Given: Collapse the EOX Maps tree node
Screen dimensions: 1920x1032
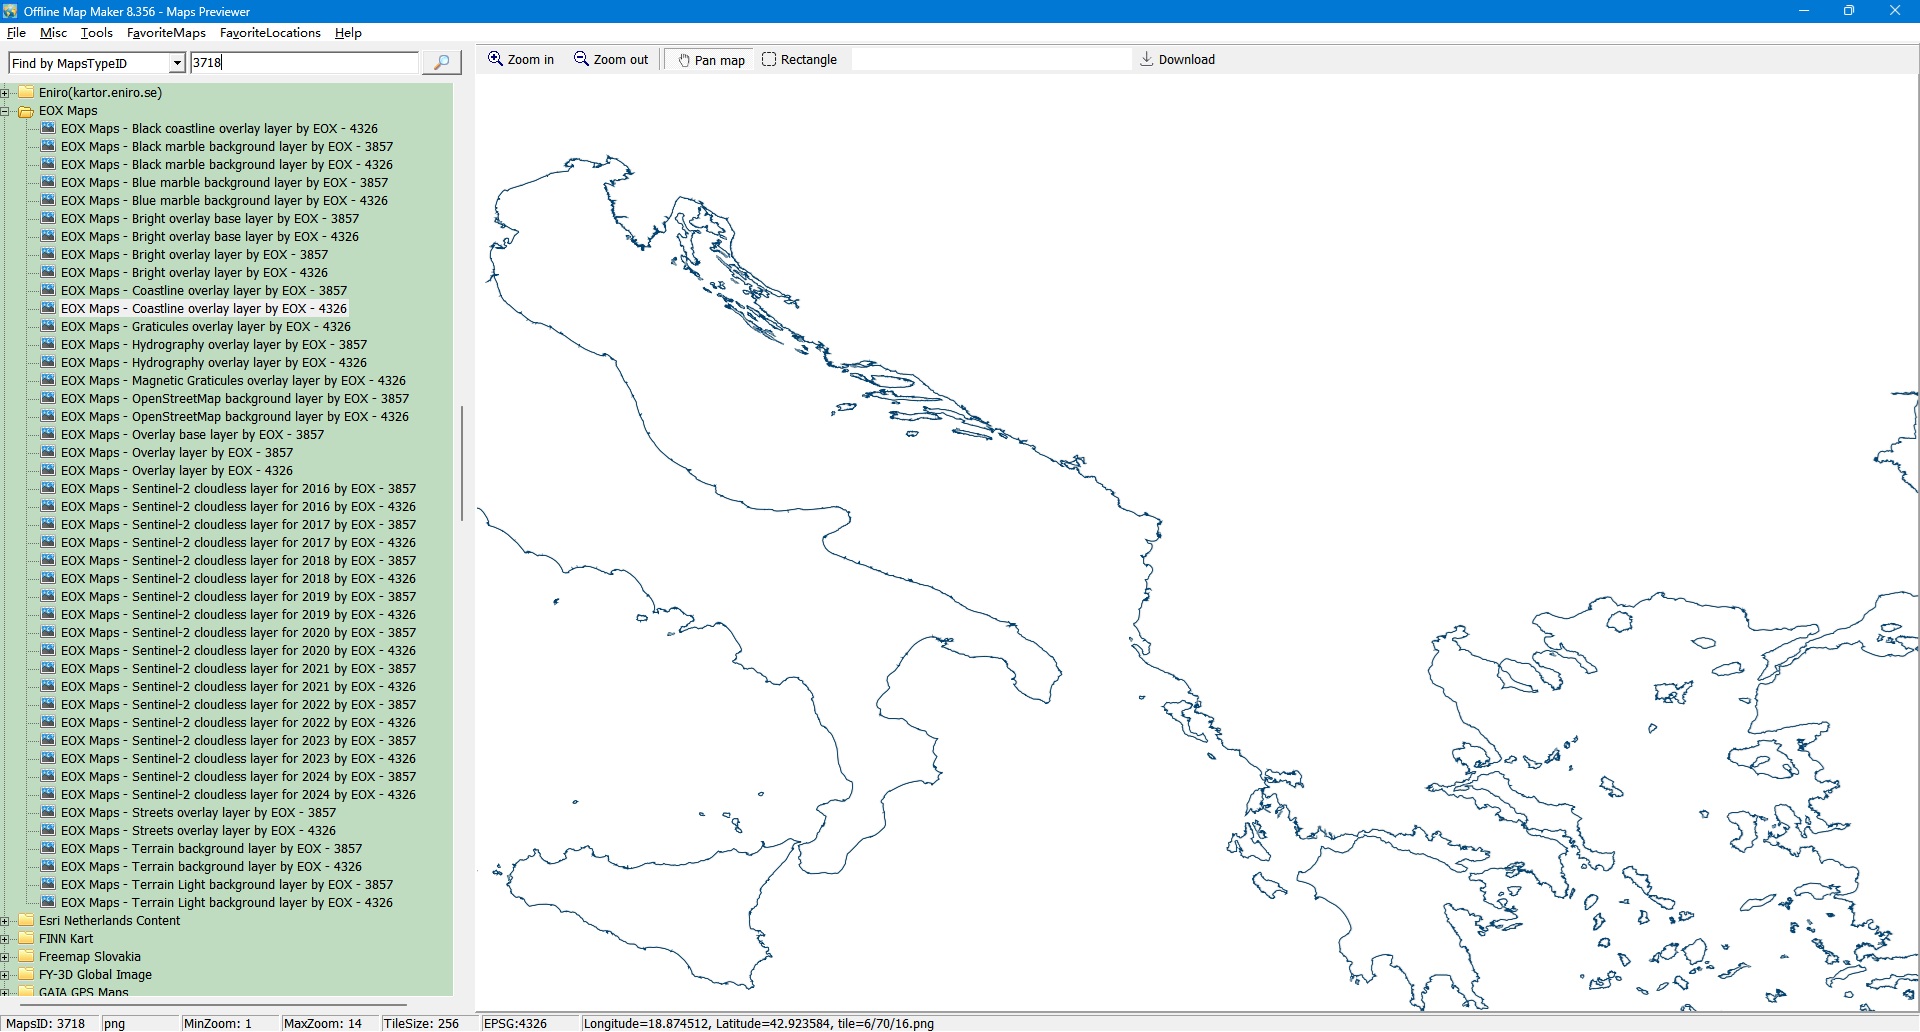Looking at the screenshot, I should [5, 111].
